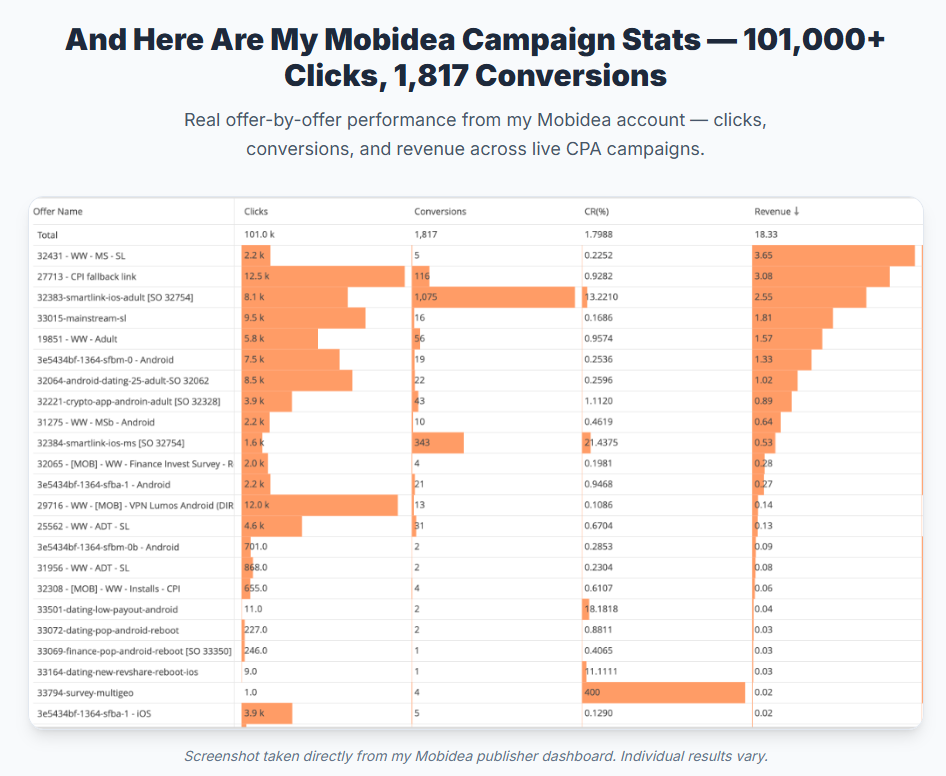The height and width of the screenshot is (776, 946).
Task: Sort by the Clicks column header
Action: pos(256,211)
